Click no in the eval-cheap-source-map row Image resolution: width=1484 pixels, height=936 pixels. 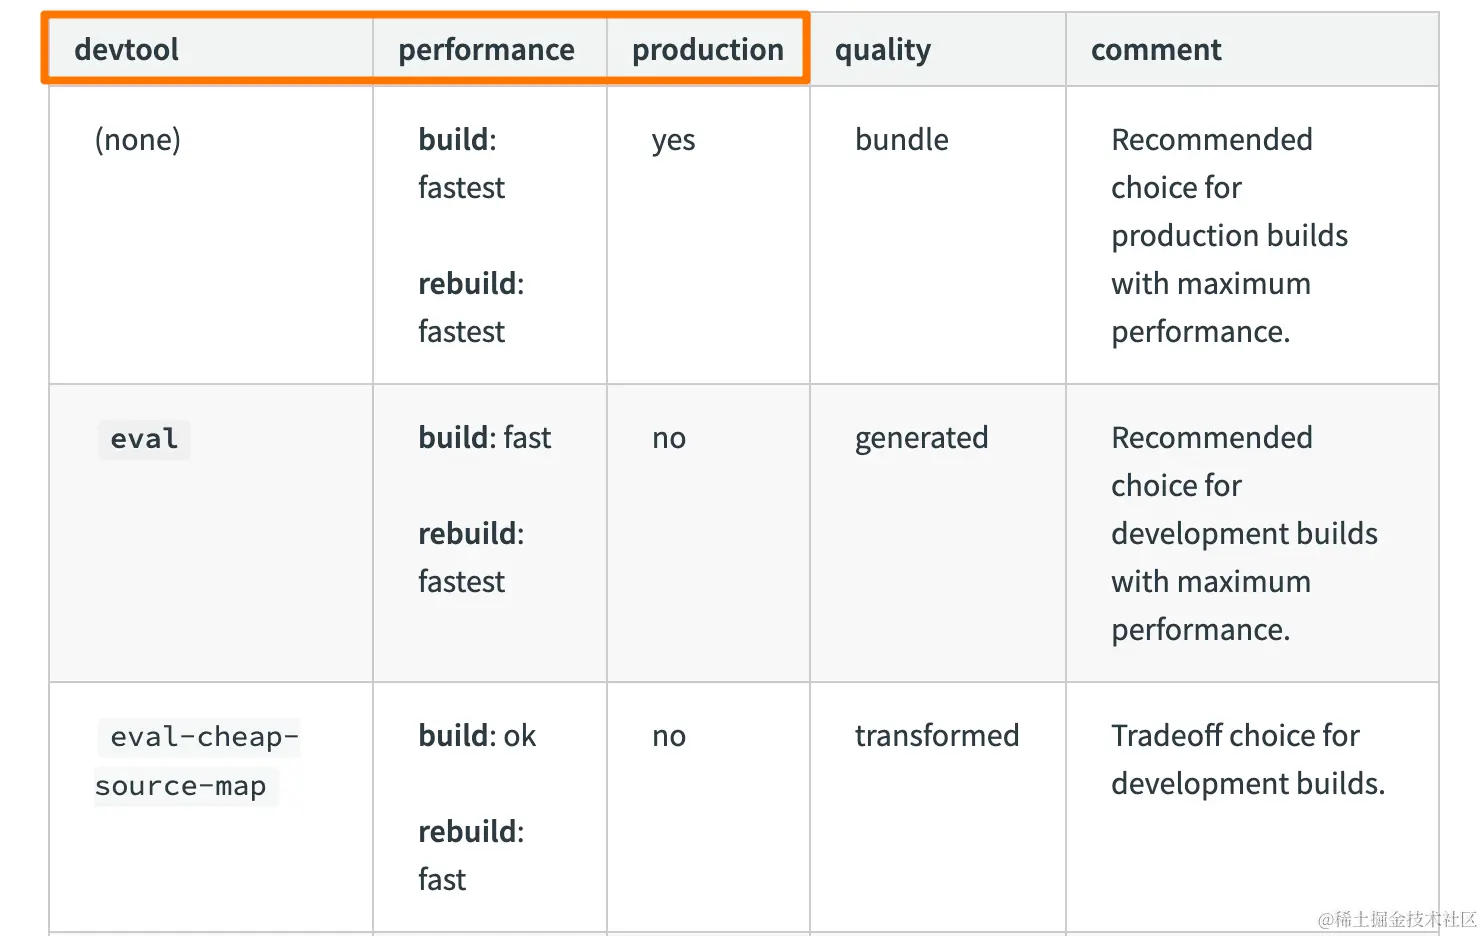point(669,736)
